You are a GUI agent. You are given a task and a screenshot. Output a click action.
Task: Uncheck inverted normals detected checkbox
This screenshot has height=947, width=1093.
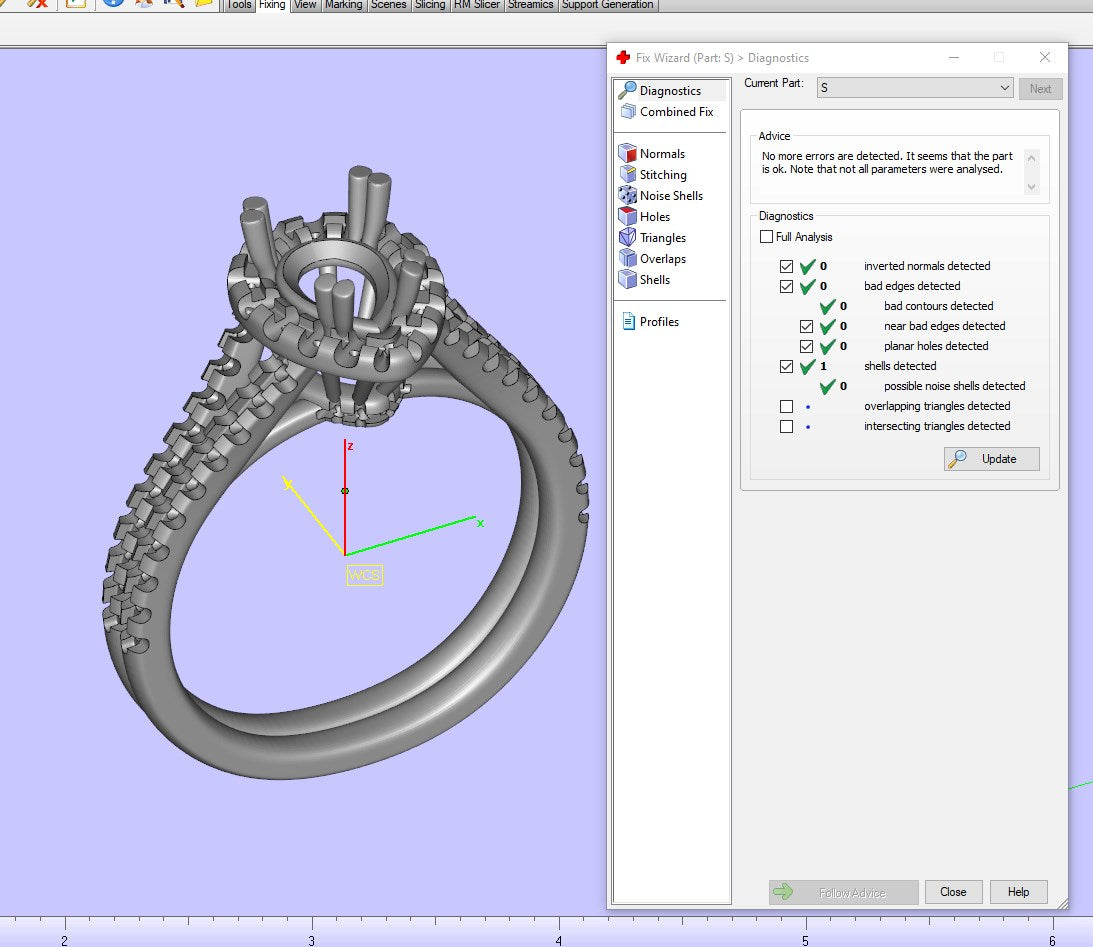[x=787, y=267]
